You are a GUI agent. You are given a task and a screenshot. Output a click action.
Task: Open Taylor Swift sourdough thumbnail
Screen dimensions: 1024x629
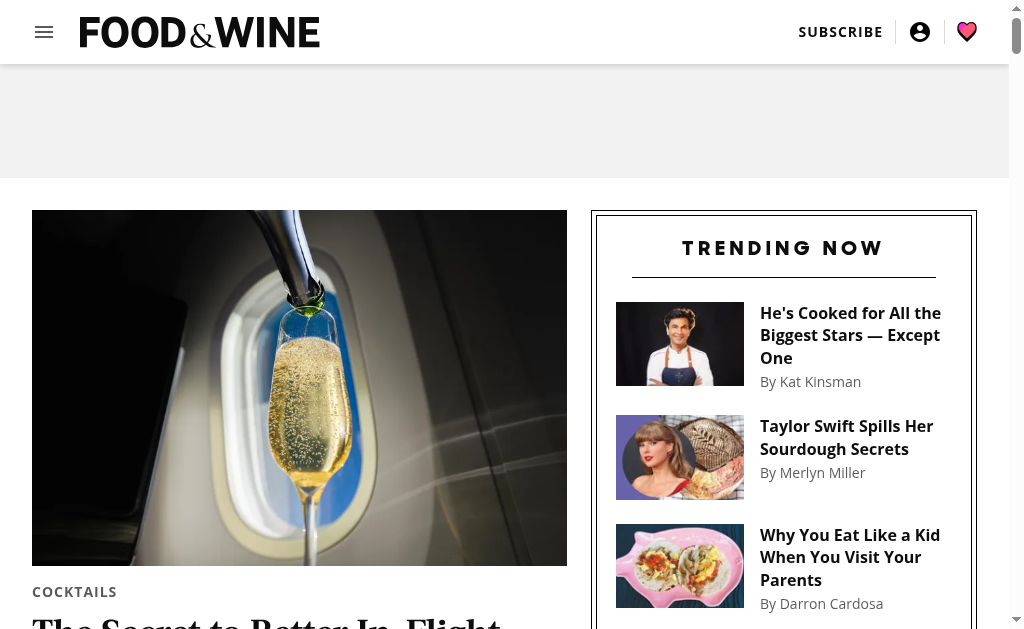680,457
